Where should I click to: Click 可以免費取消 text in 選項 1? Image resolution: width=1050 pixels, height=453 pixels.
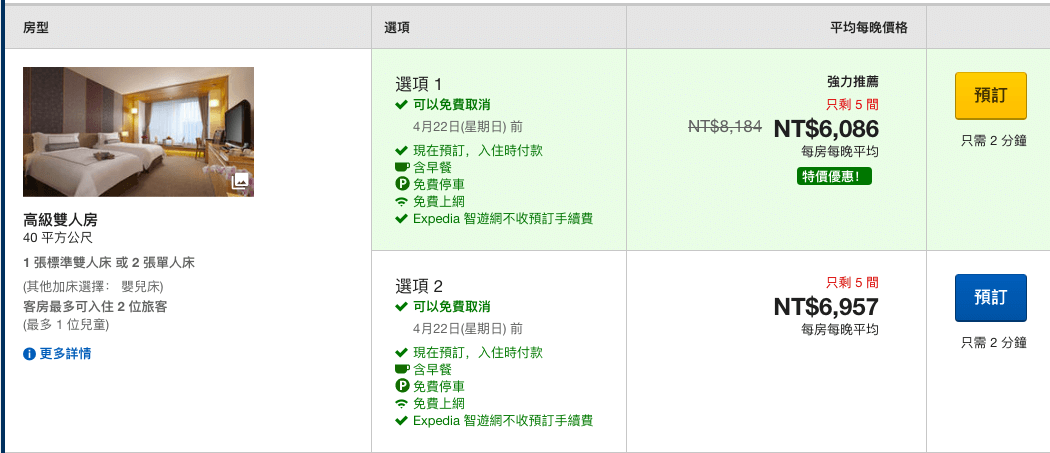(x=451, y=104)
